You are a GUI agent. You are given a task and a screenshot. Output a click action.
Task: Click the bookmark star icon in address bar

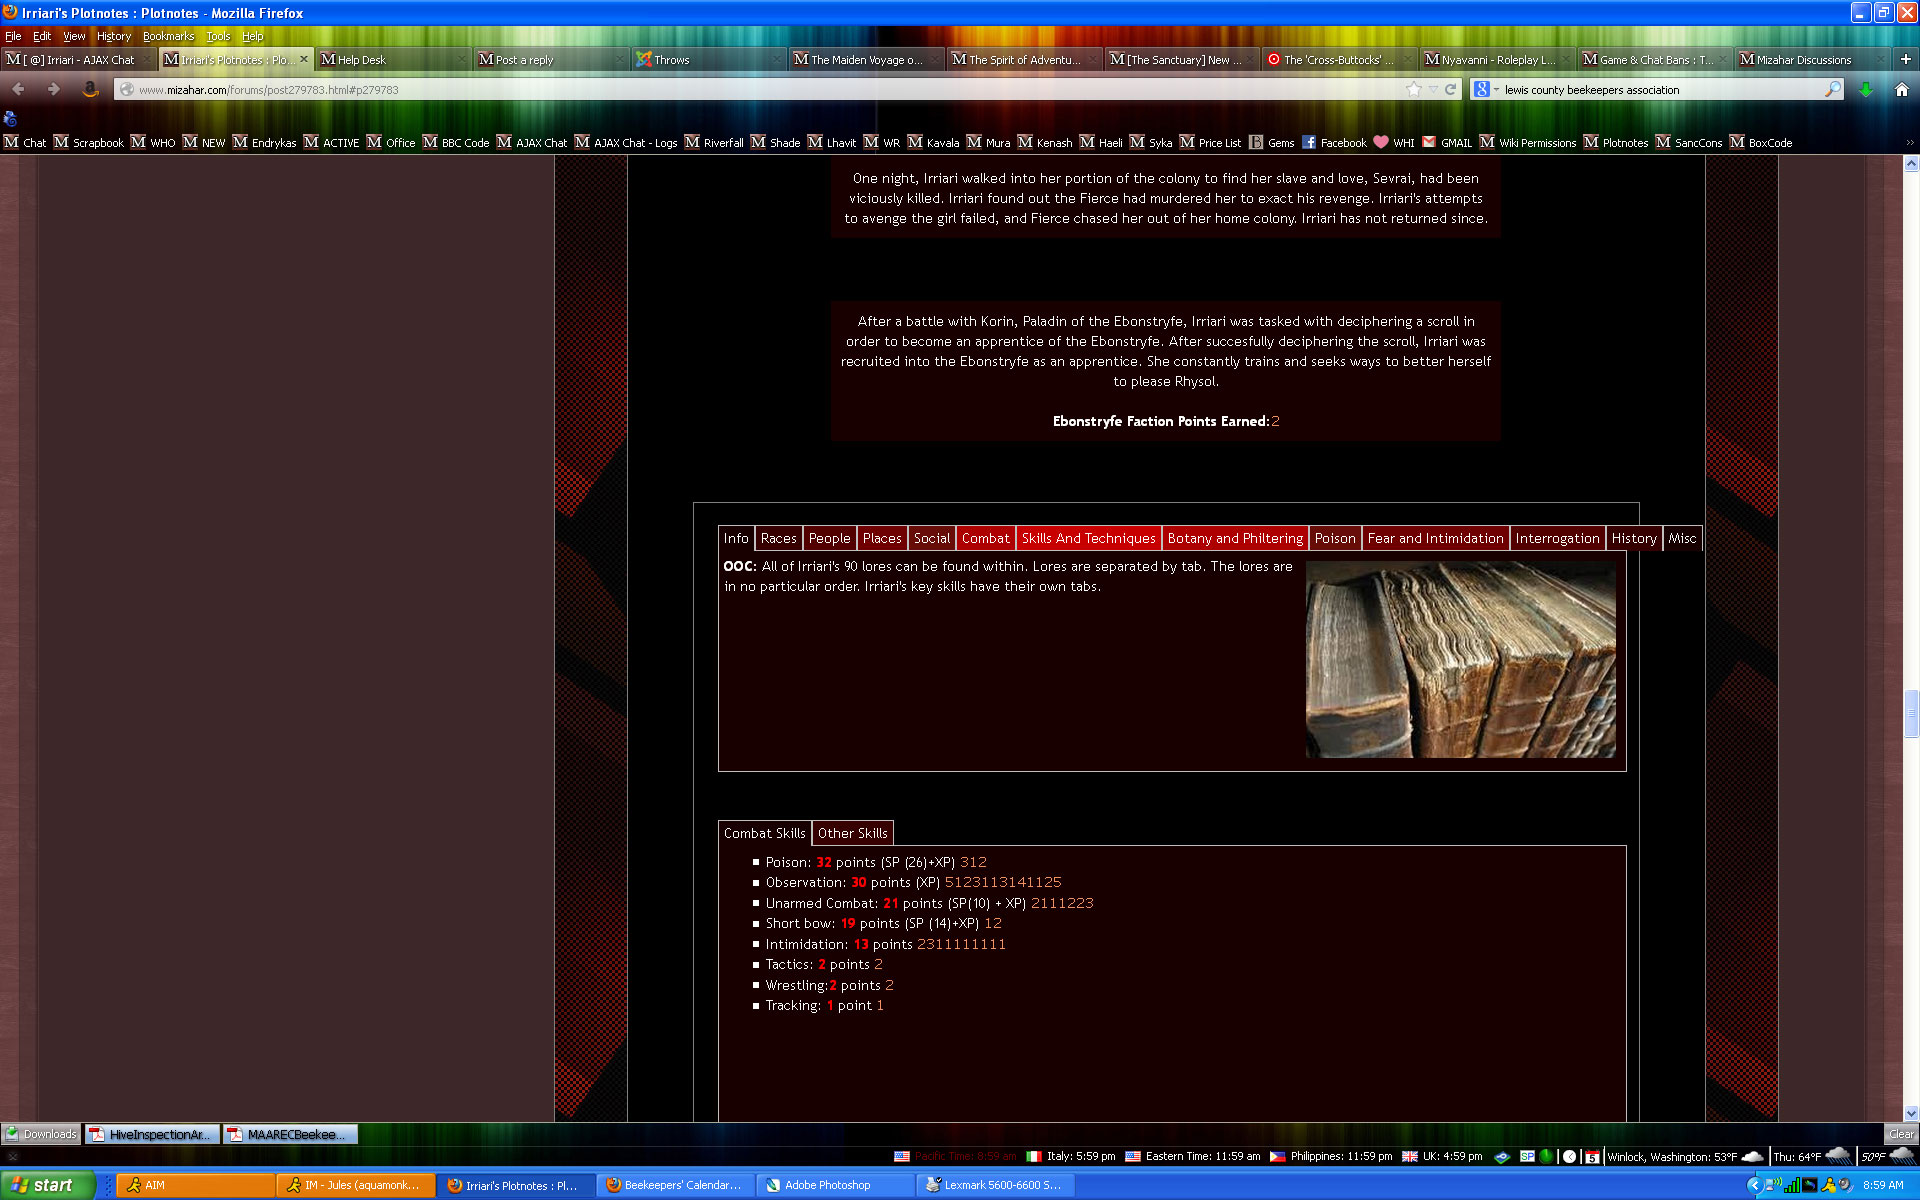(x=1413, y=90)
